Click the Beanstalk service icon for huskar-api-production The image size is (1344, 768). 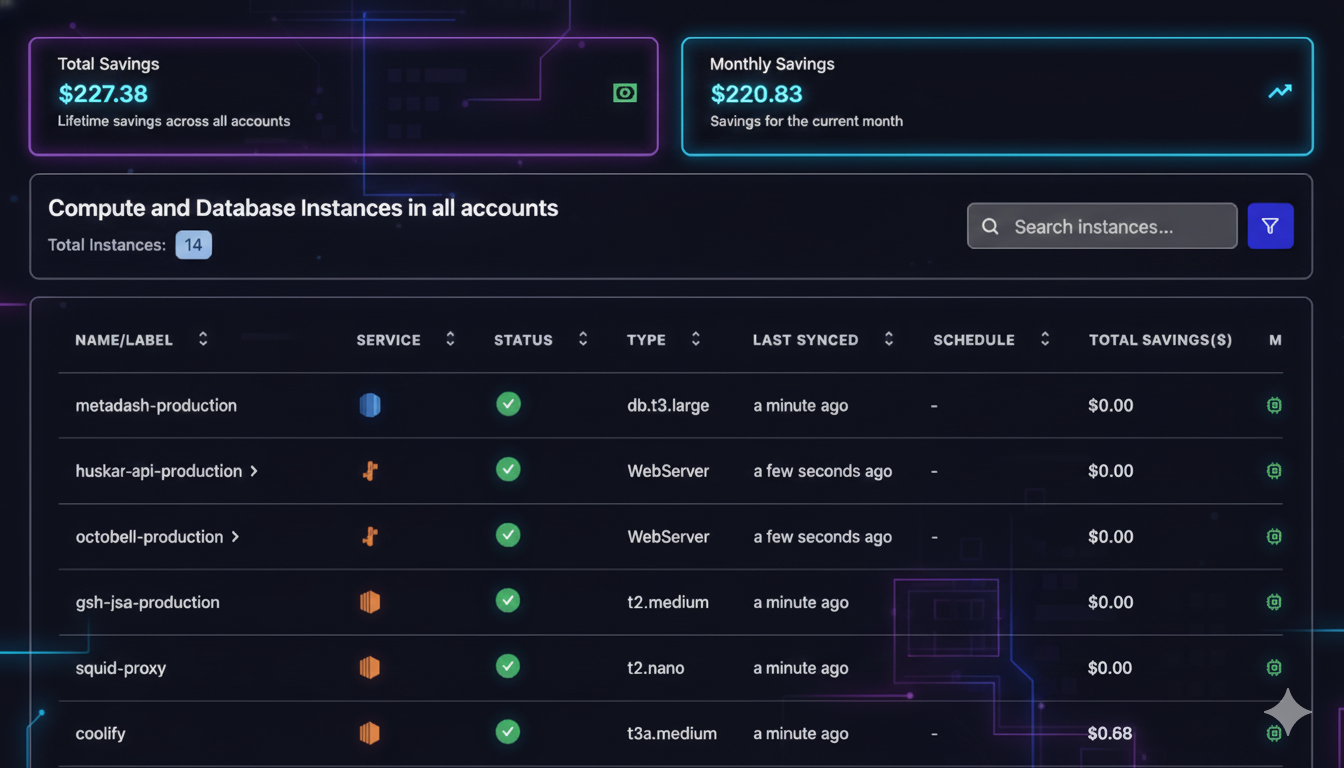[x=370, y=471]
